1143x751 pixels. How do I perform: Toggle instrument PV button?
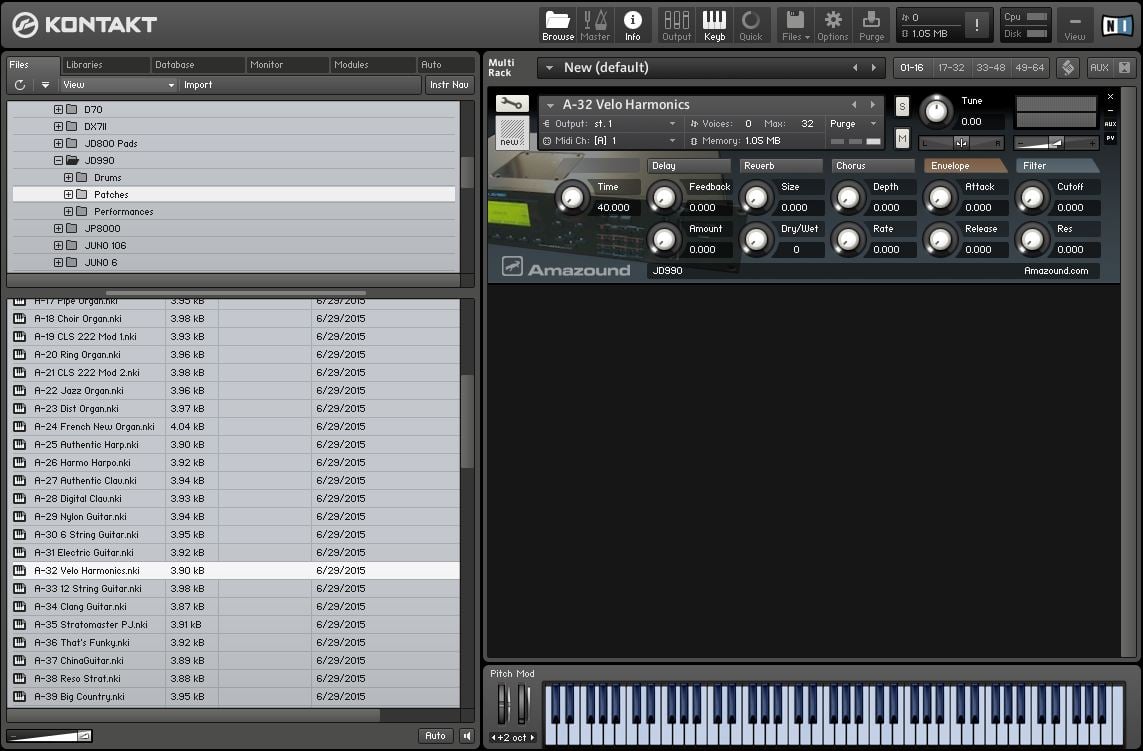pyautogui.click(x=1110, y=138)
